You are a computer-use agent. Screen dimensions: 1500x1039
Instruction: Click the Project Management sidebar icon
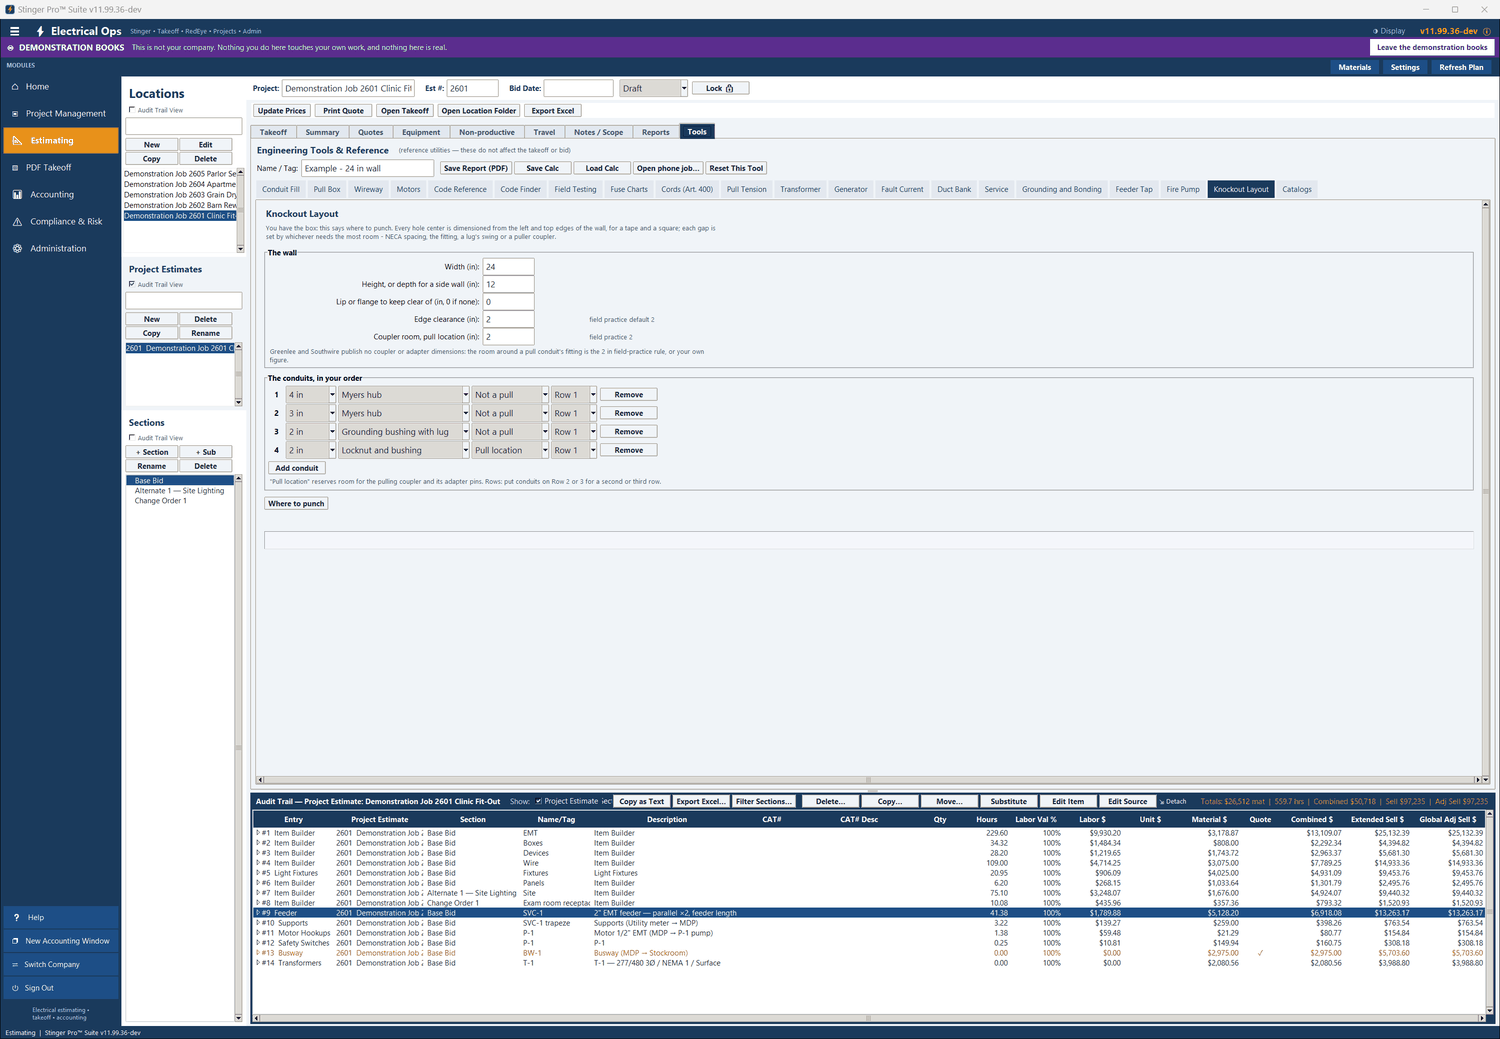[x=16, y=114]
